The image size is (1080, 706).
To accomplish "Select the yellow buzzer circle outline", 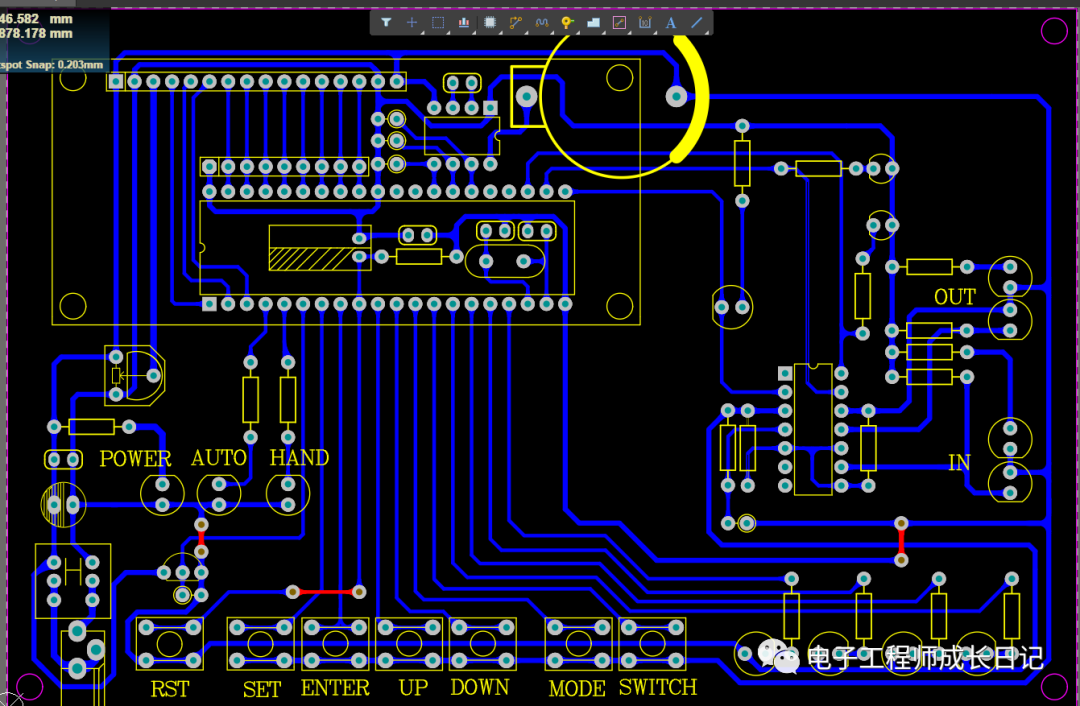I will pos(623,96).
